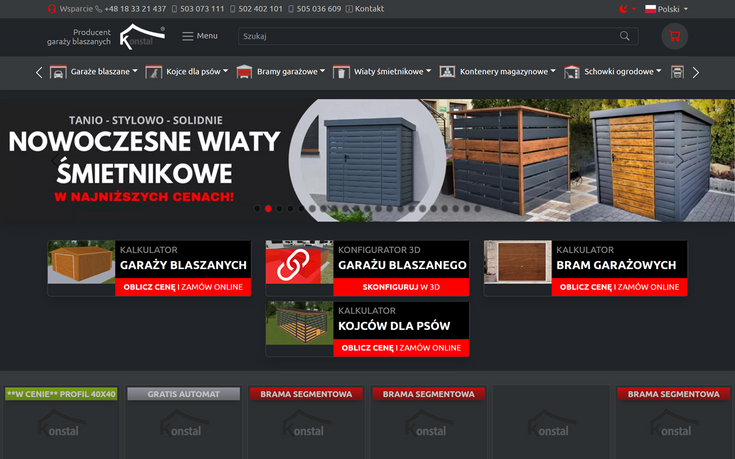Screen dimensions: 735x459
Task: Click Skonfiguruj w 3D button
Action: coord(401,287)
